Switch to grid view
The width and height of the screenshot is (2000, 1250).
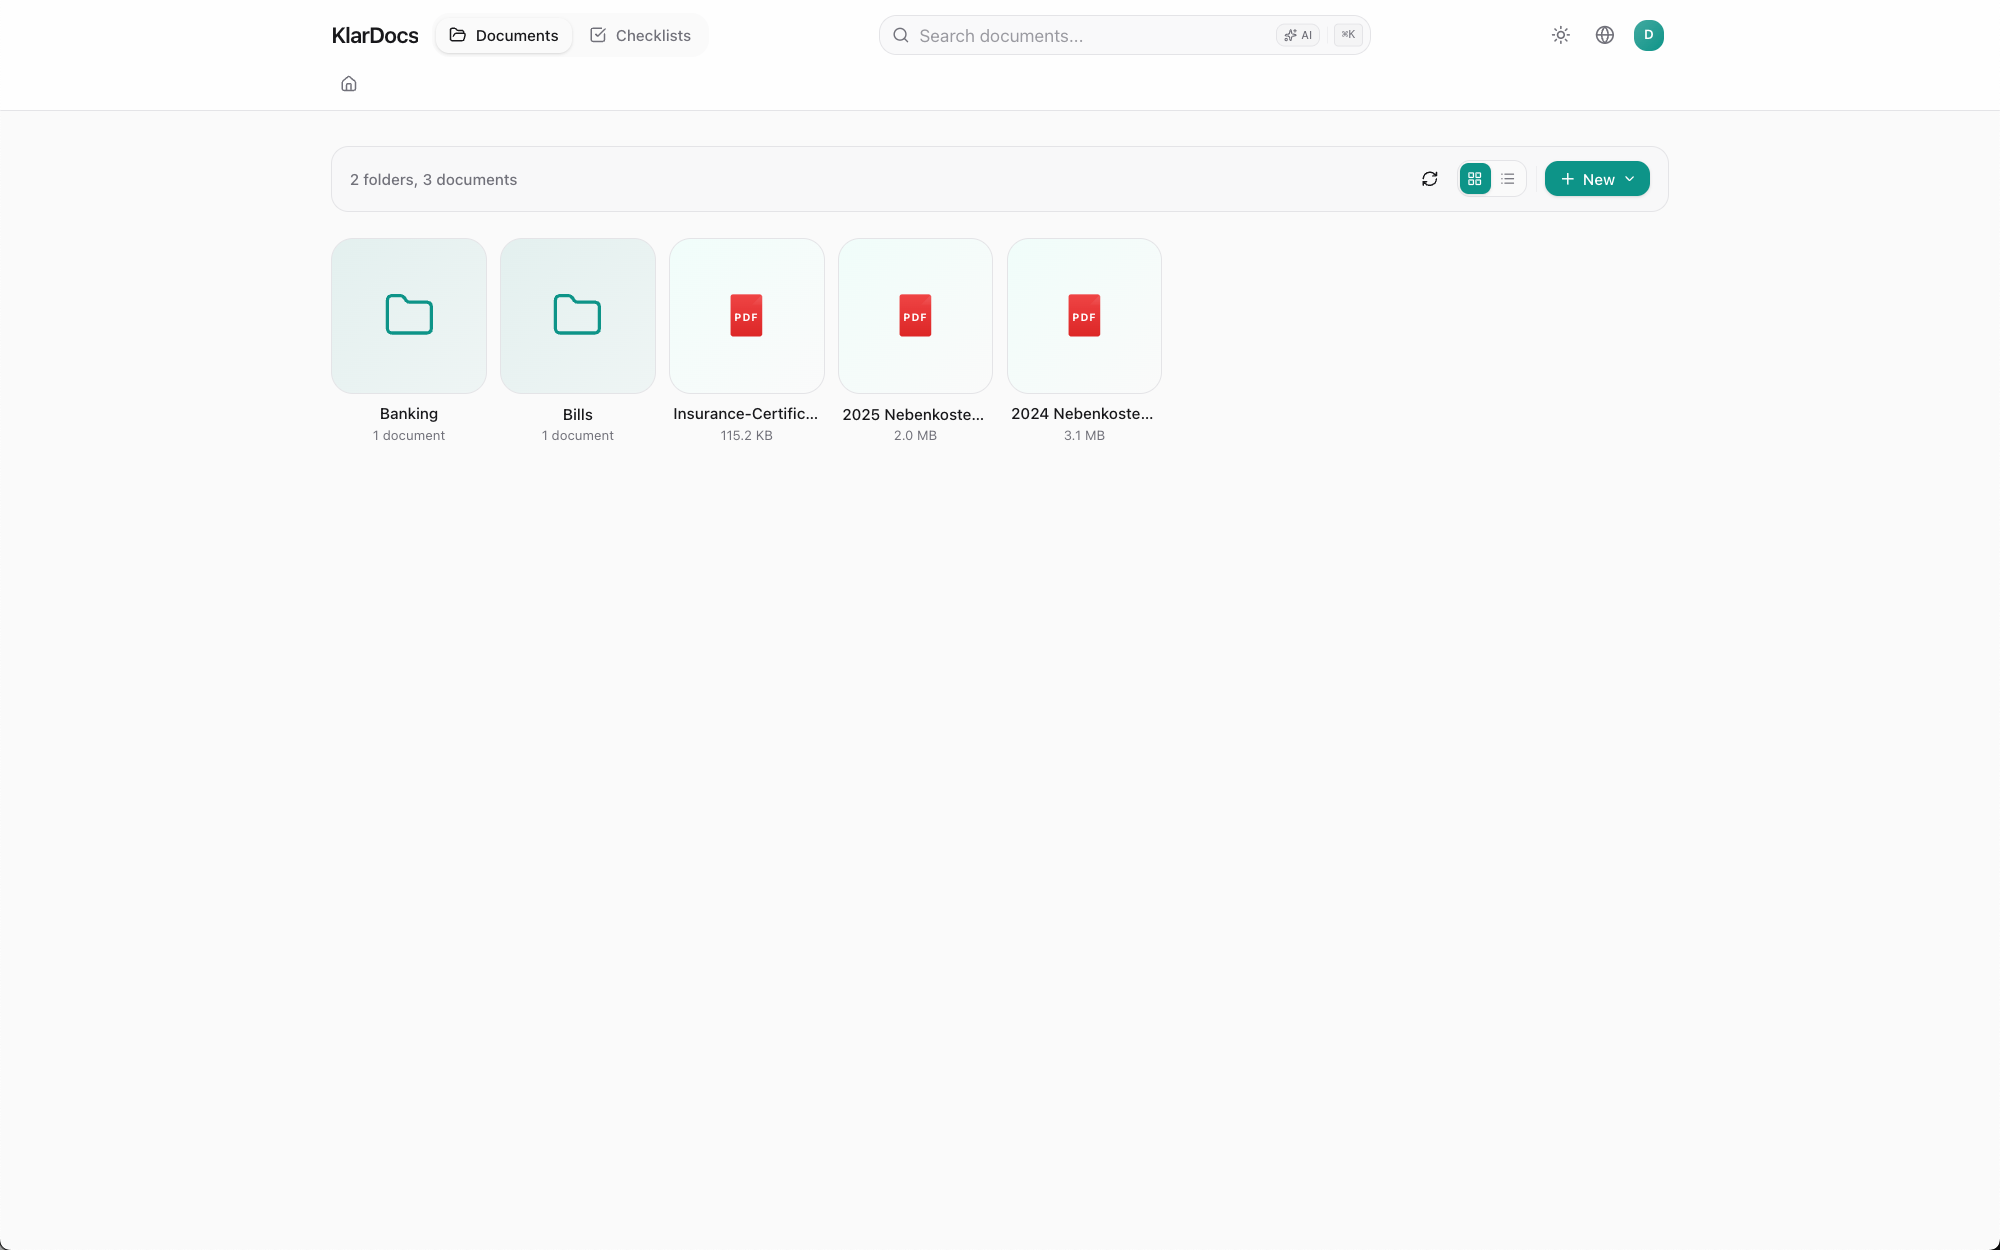pos(1474,179)
